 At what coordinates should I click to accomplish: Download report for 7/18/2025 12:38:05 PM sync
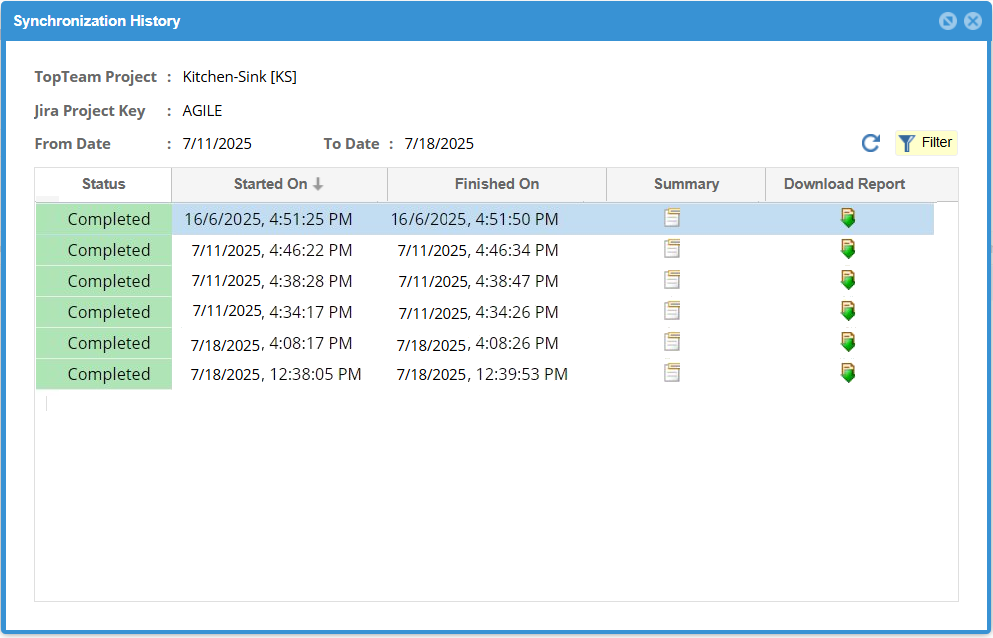(x=848, y=373)
